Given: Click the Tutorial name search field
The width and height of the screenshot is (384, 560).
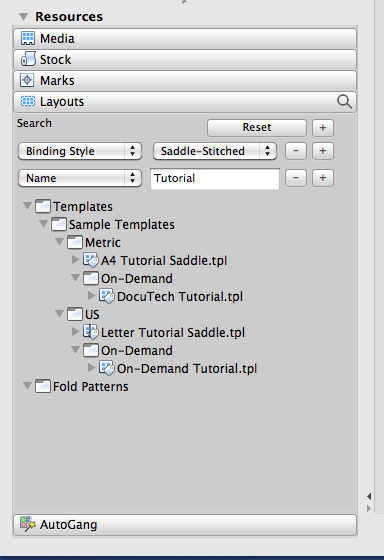Looking at the screenshot, I should [215, 178].
